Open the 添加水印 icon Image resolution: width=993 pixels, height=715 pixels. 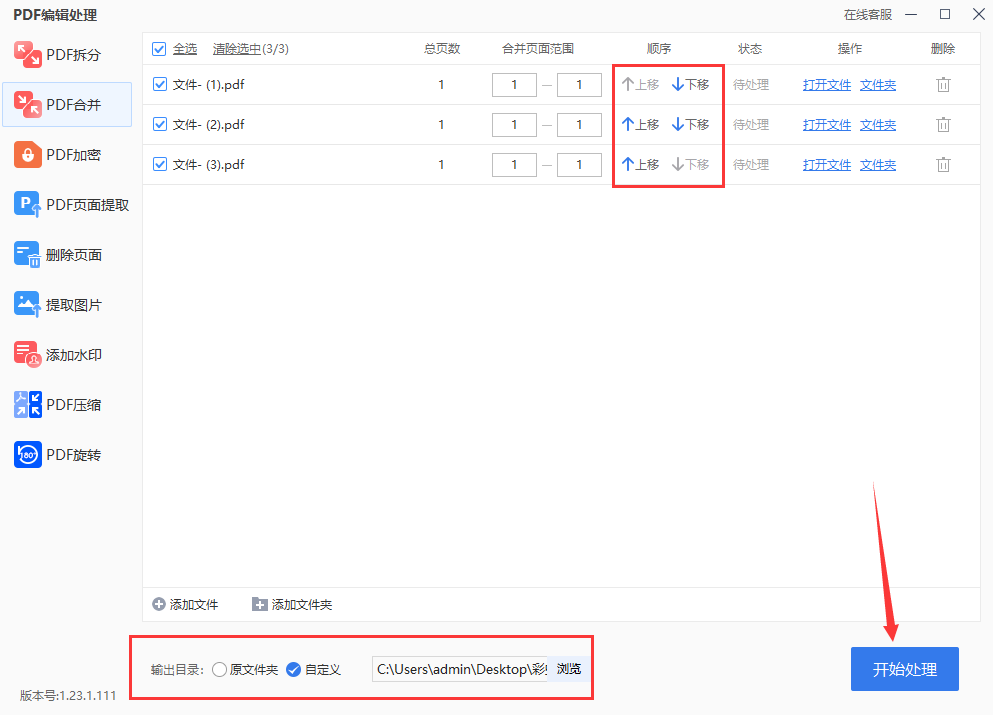pyautogui.click(x=28, y=355)
